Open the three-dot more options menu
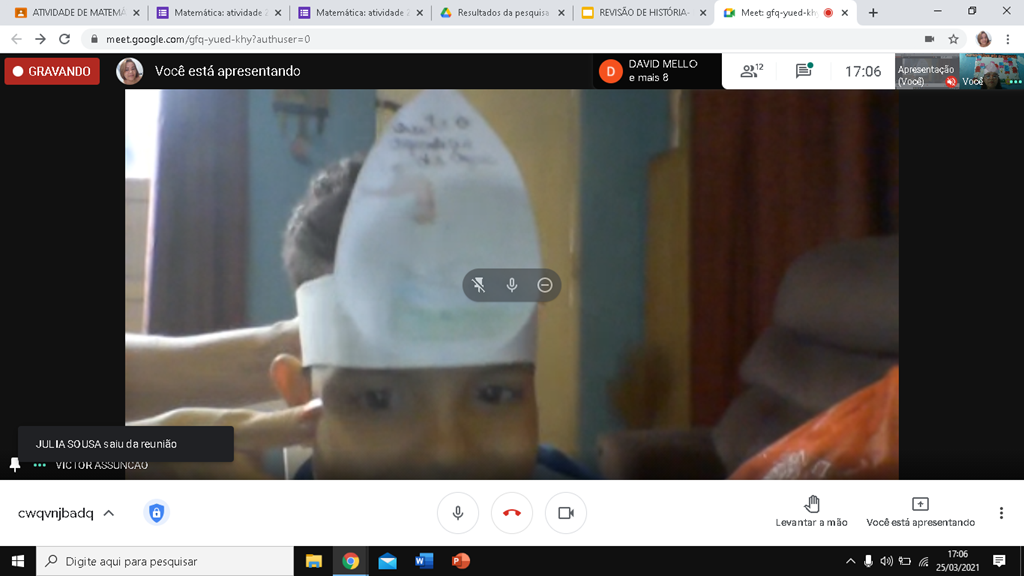 point(1001,513)
